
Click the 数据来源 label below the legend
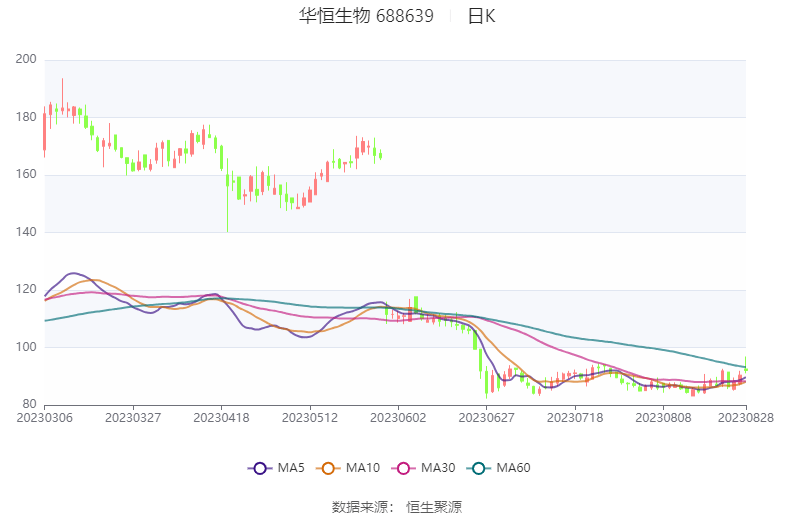(x=362, y=507)
